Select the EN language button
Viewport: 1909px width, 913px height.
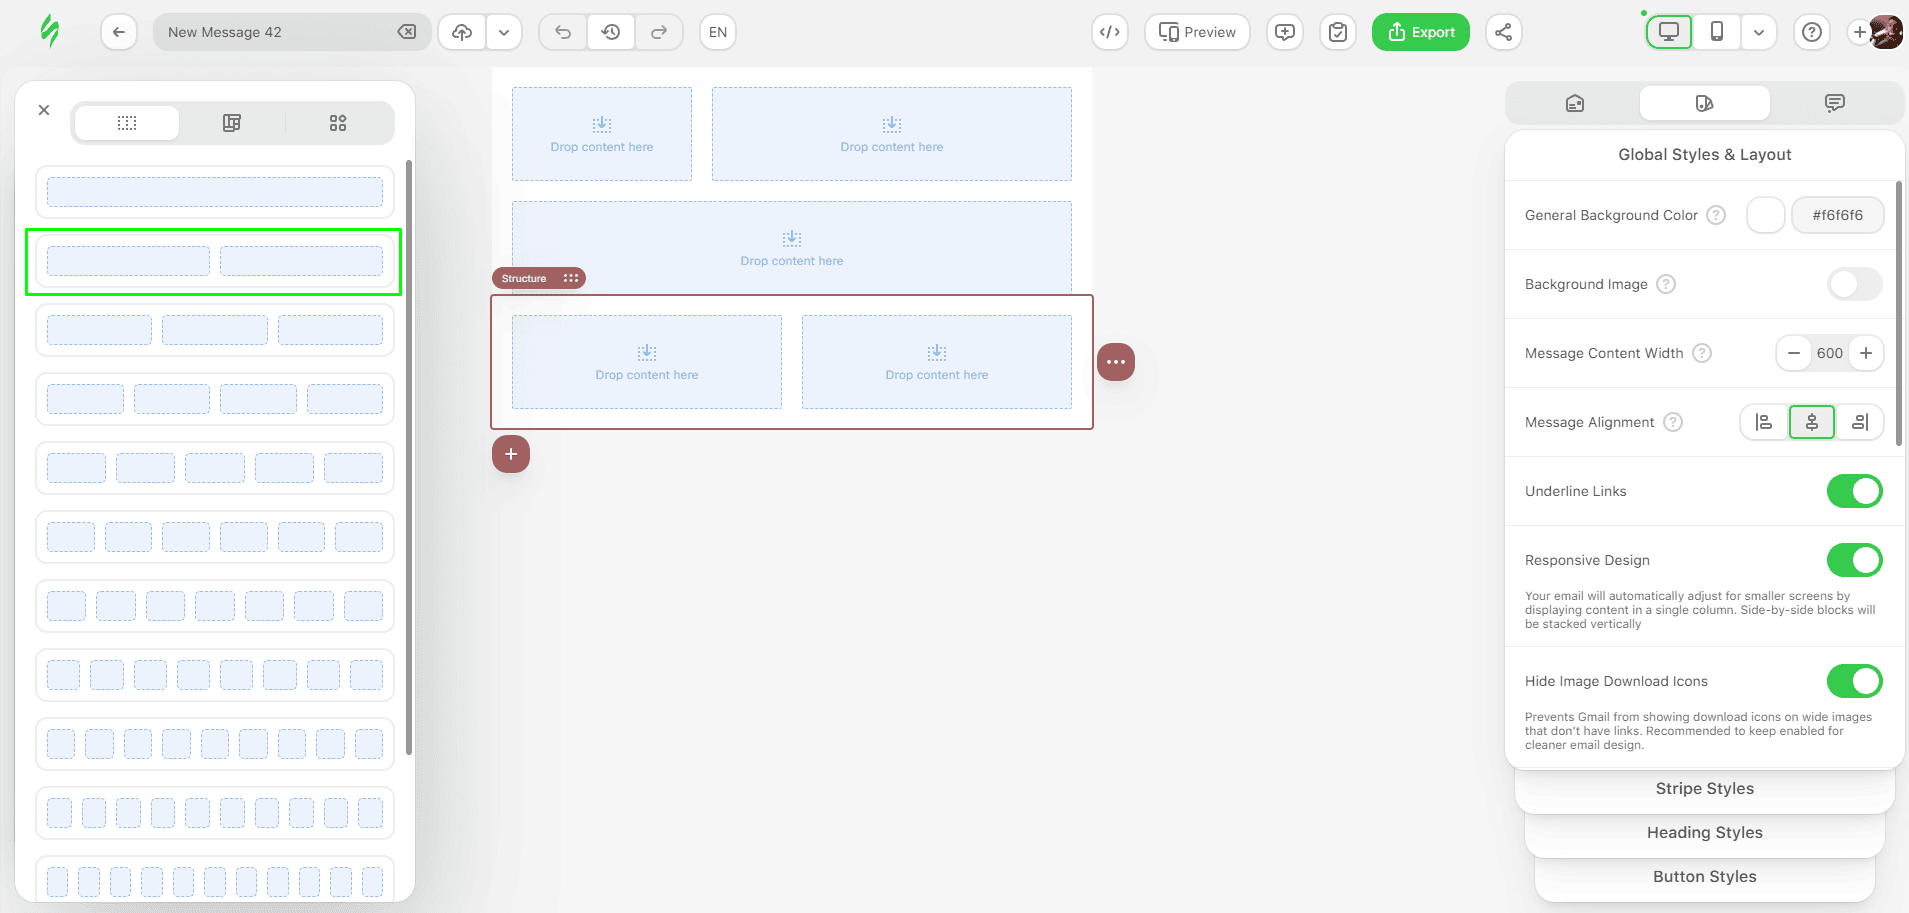pyautogui.click(x=718, y=32)
